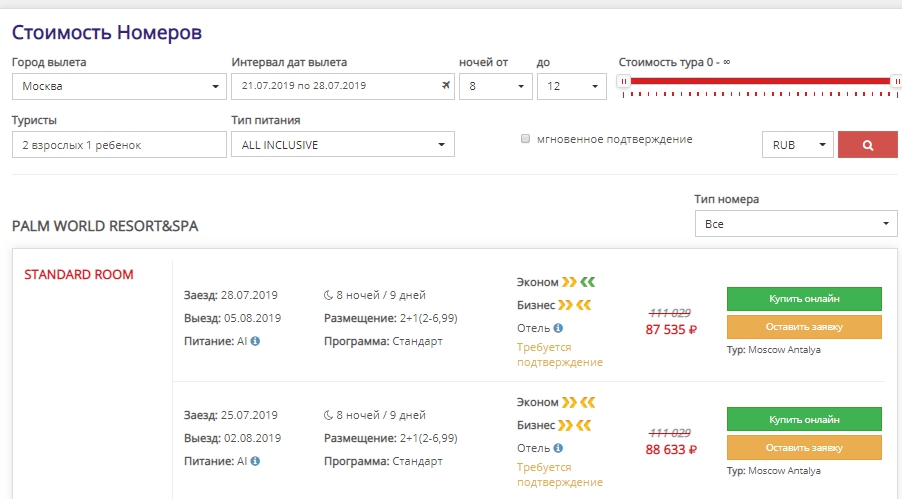The width and height of the screenshot is (902, 499).
Task: Open the ночей от dropdown showing 8
Action: (496, 86)
